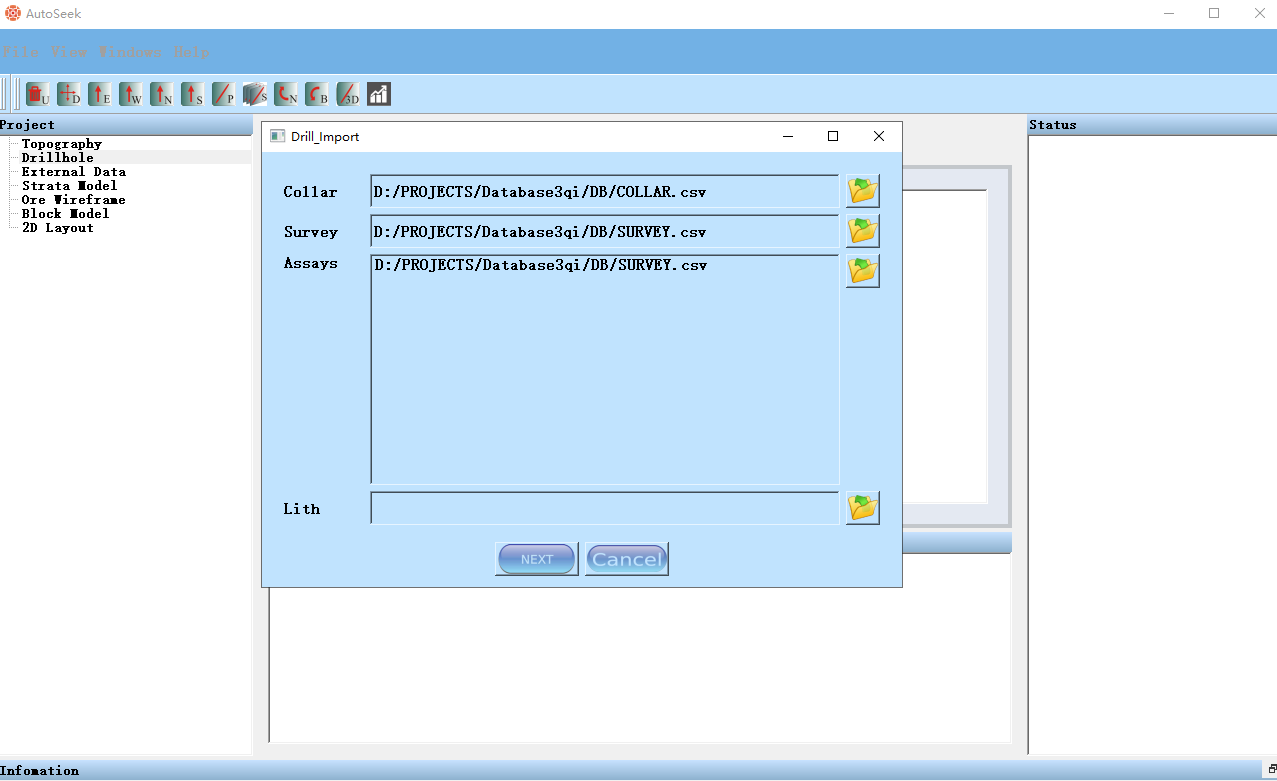Click the Survey file path field
Image resolution: width=1277 pixels, height=781 pixels.
click(604, 232)
